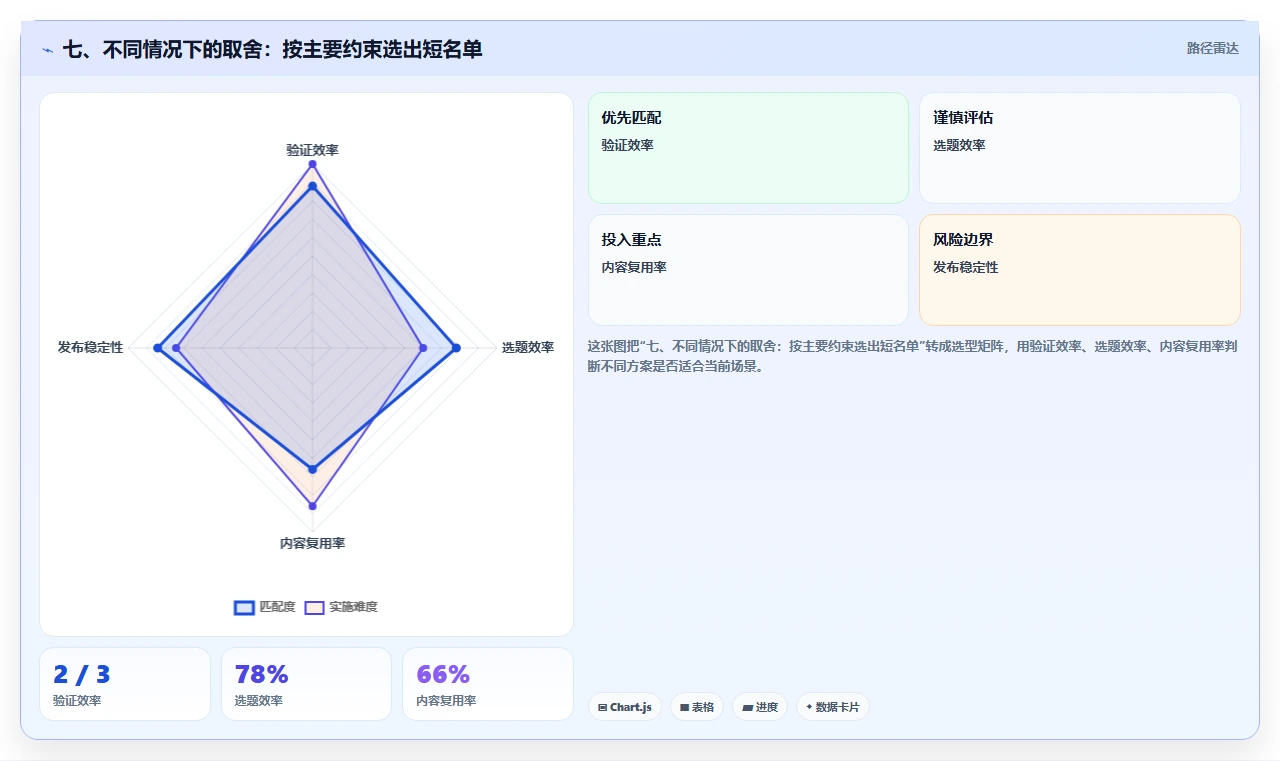The height and width of the screenshot is (761, 1280).
Task: Toggle the 匹配度 legend swatch
Action: pyautogui.click(x=245, y=607)
